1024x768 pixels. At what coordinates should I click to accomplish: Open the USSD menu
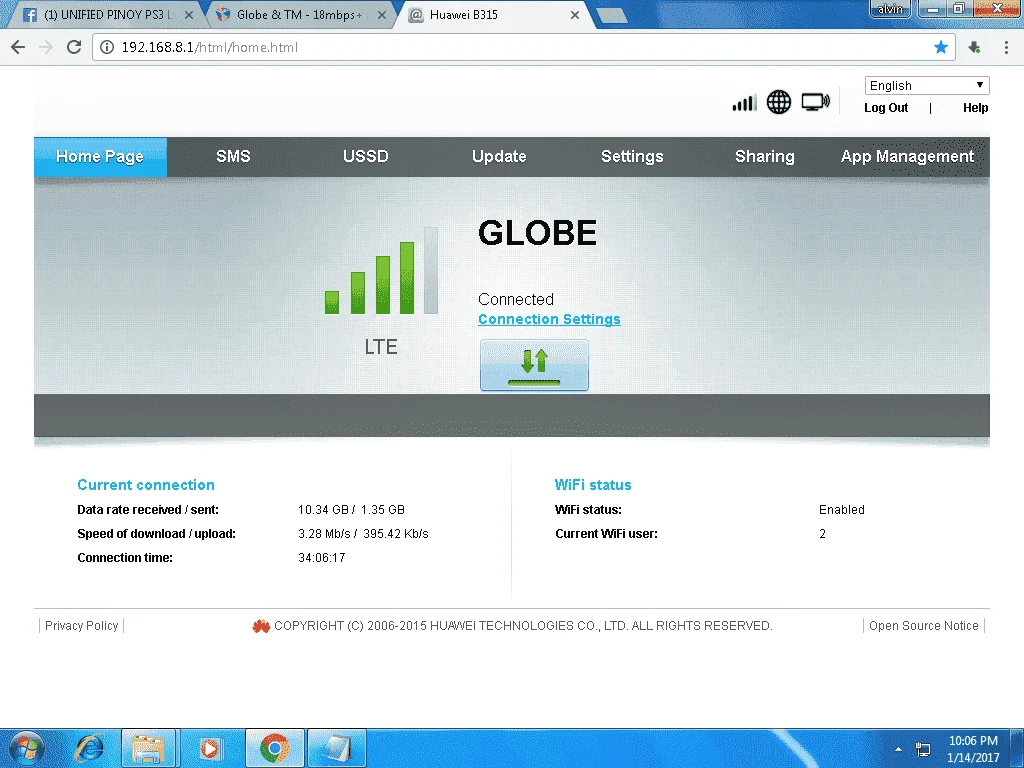[x=366, y=157]
